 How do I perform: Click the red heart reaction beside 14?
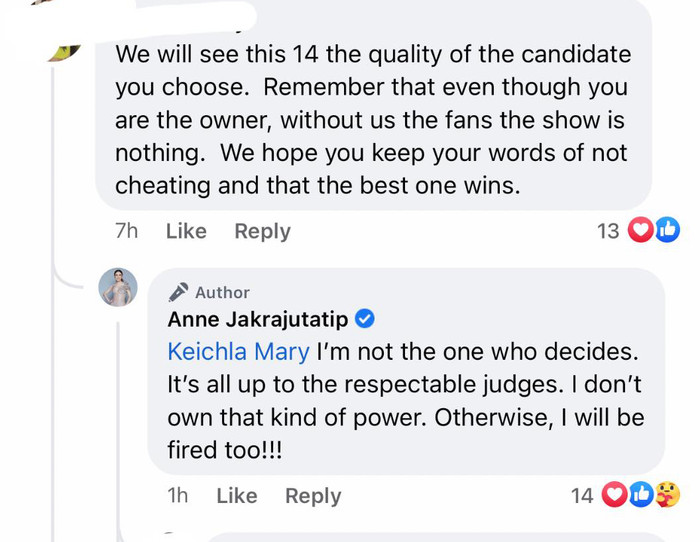click(616, 494)
